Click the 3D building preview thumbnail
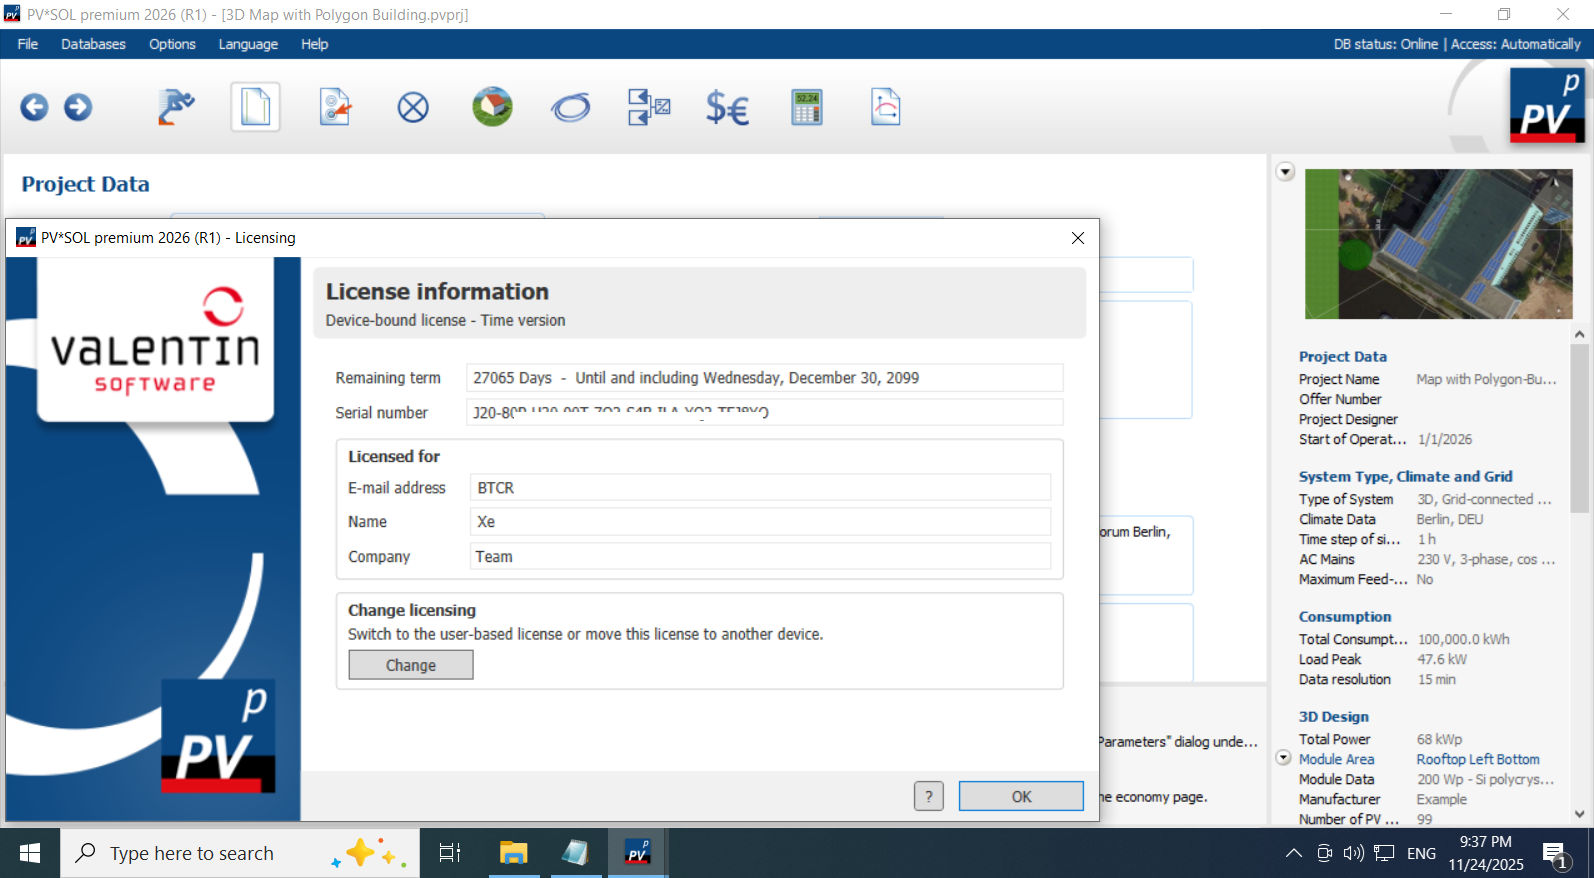The height and width of the screenshot is (878, 1594). coord(1438,244)
